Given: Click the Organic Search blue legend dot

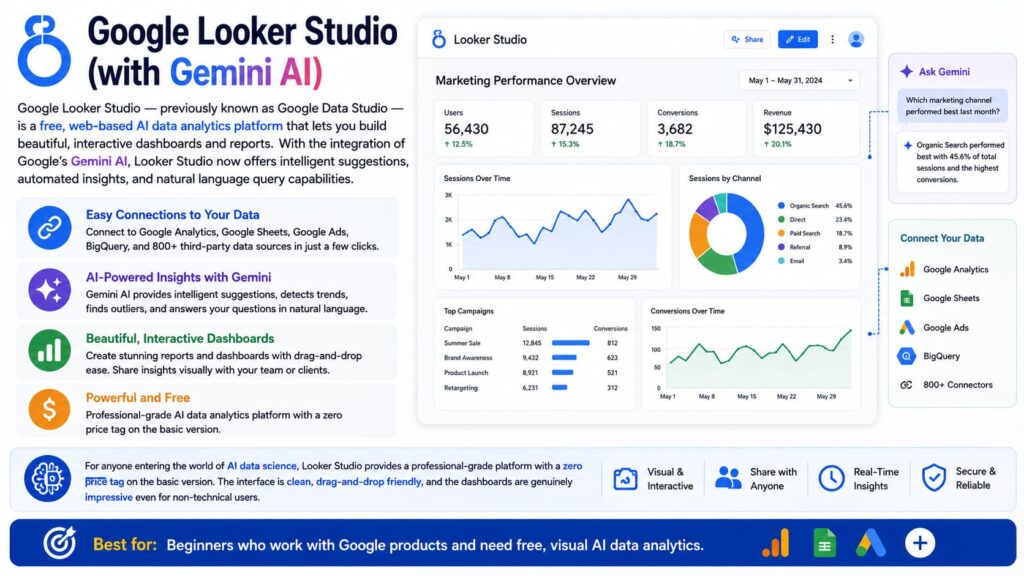Looking at the screenshot, I should (781, 206).
